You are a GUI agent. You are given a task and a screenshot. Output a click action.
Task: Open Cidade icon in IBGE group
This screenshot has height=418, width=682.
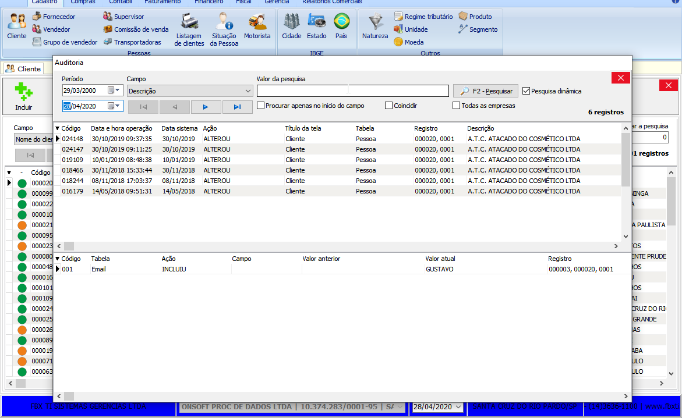coord(291,26)
